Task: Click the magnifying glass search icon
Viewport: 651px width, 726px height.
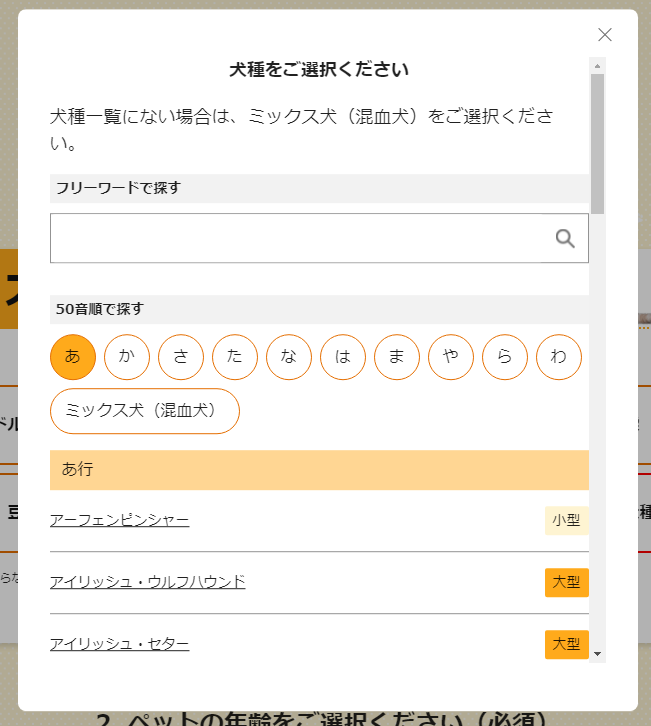Action: point(565,238)
